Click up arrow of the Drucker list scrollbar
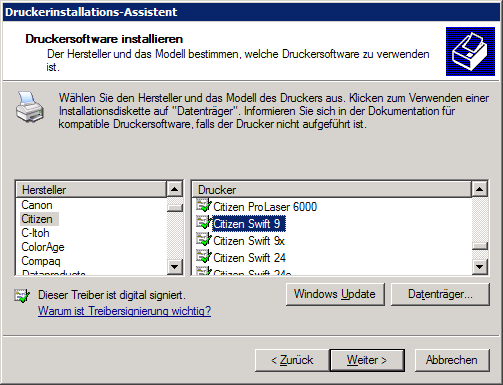This screenshot has height=385, width=503. point(480,189)
